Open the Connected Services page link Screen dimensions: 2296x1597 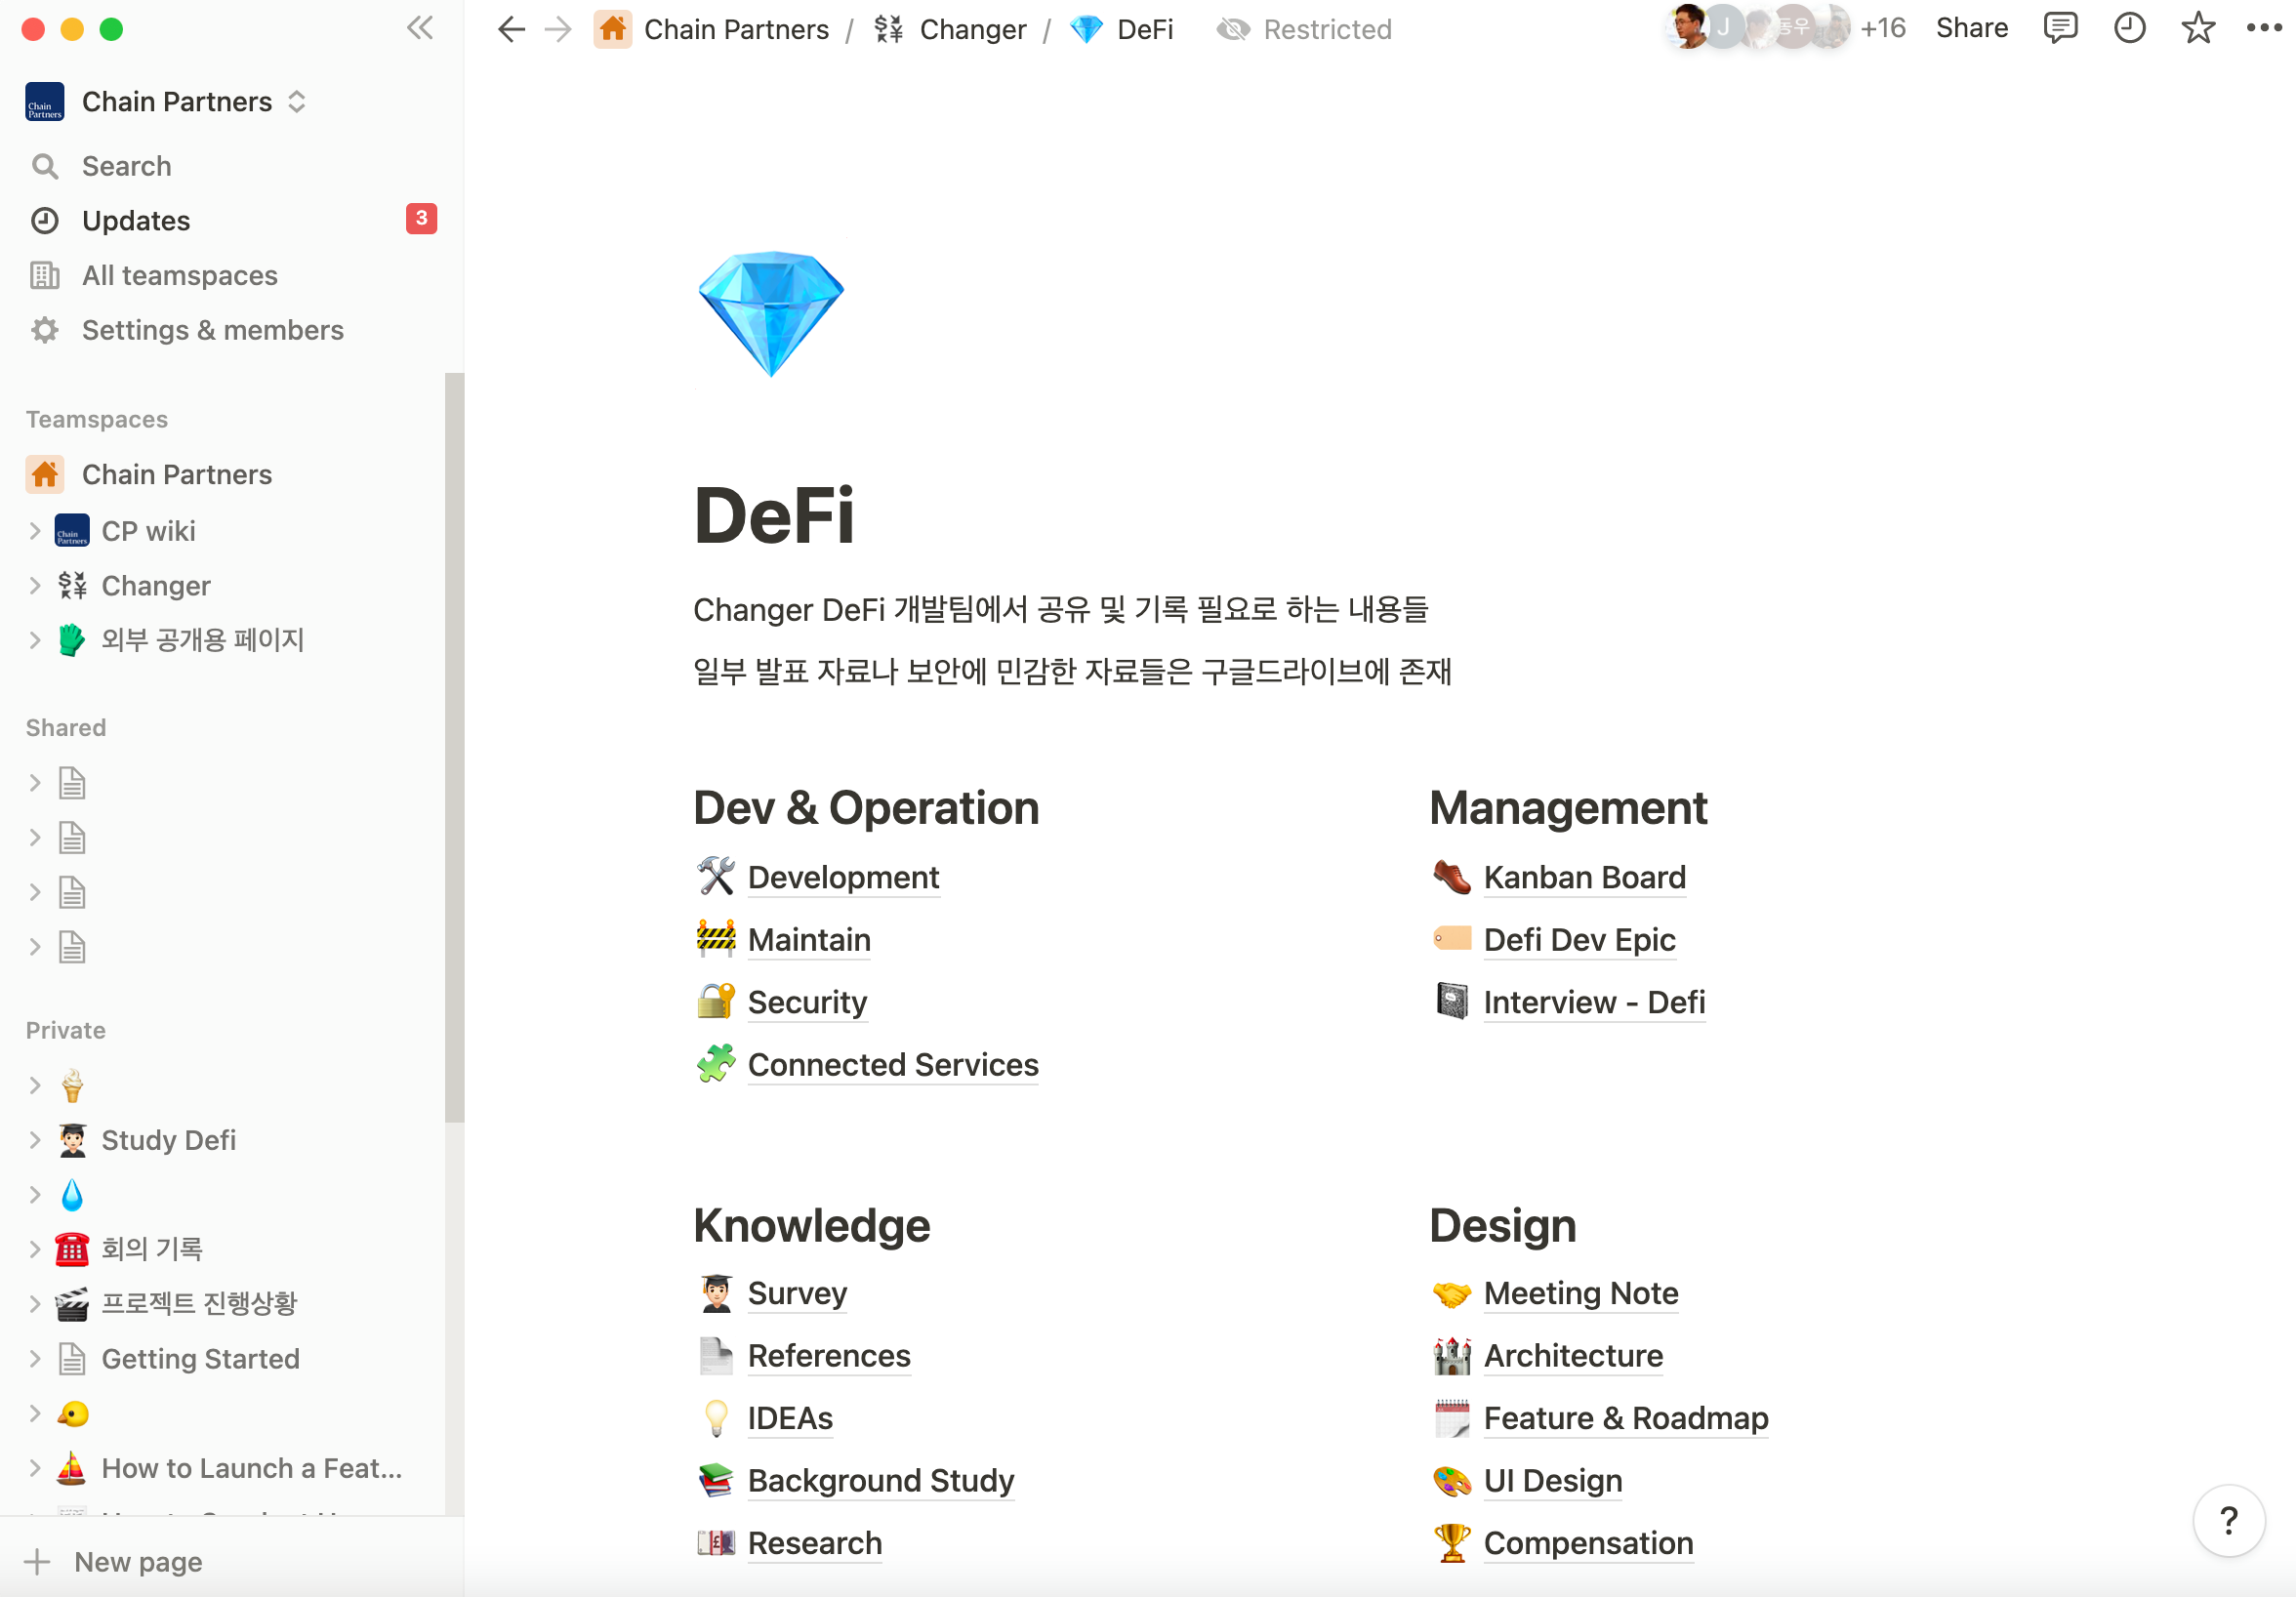tap(892, 1064)
